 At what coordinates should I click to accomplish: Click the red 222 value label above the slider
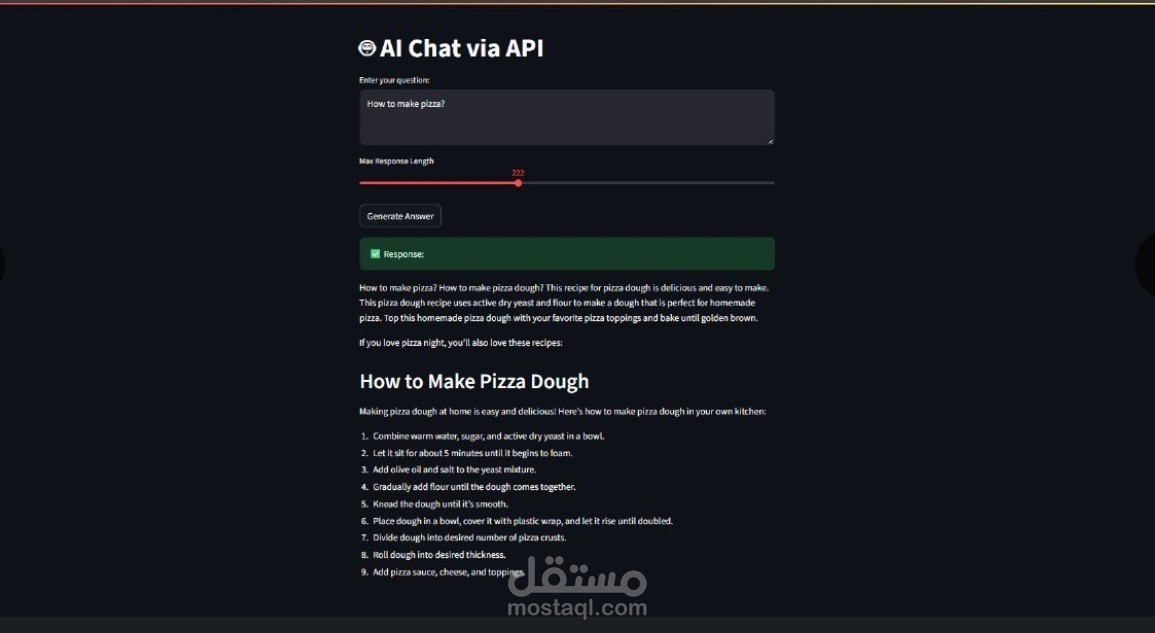coord(518,172)
